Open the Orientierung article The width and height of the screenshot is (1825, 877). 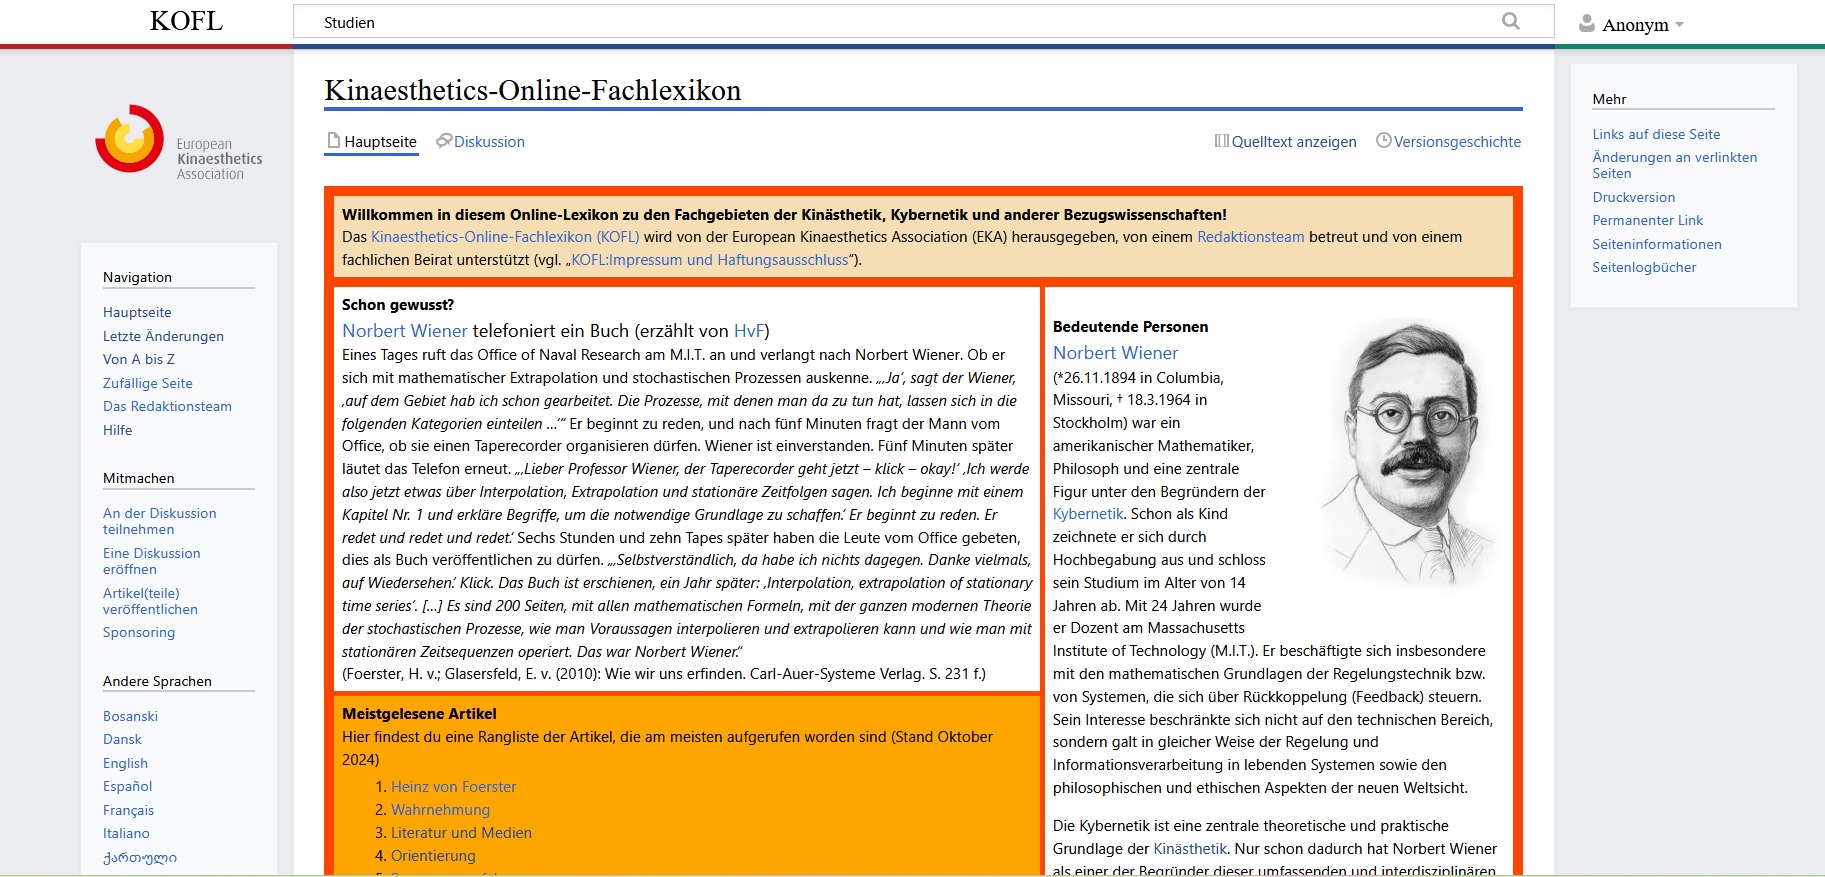[433, 856]
